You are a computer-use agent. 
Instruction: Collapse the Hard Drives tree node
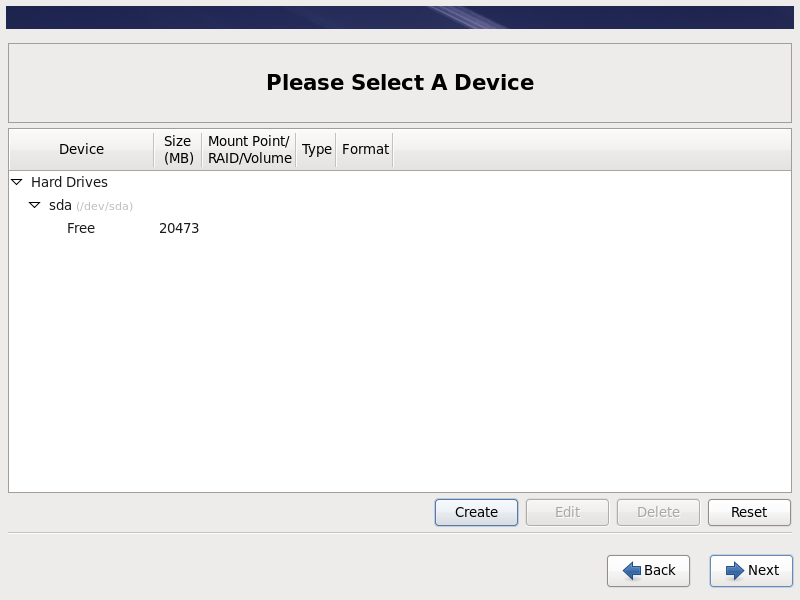click(17, 182)
